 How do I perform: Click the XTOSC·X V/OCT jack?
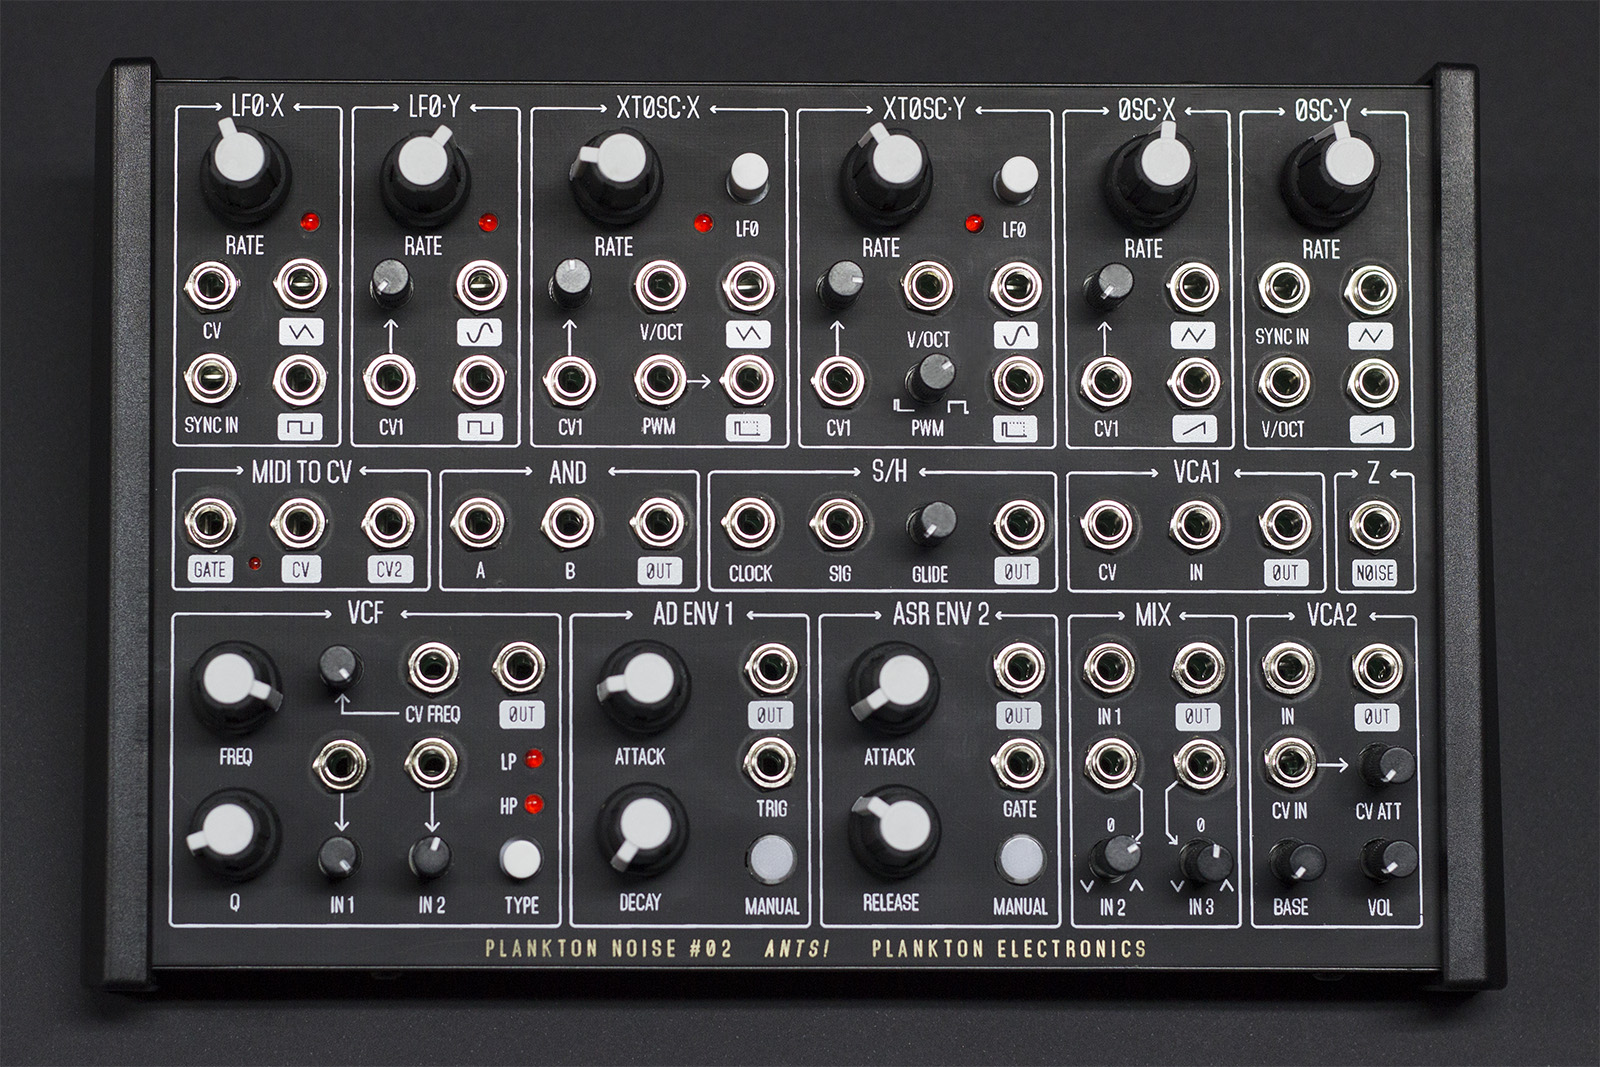(660, 287)
